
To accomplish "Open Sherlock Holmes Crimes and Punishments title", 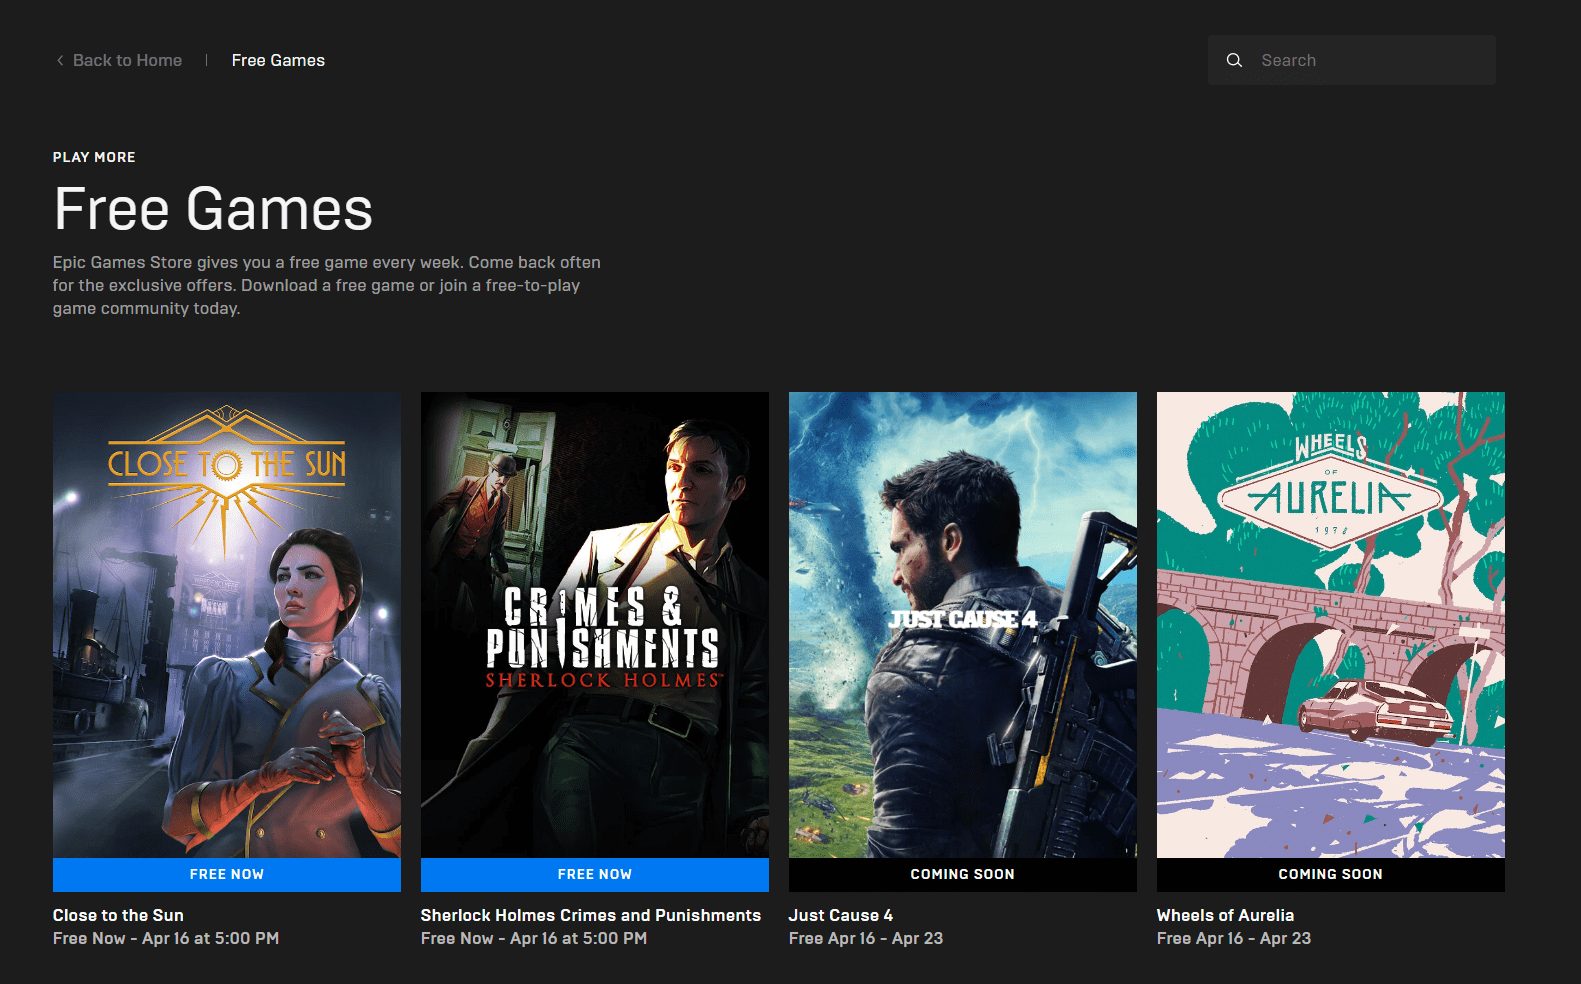I will 591,915.
